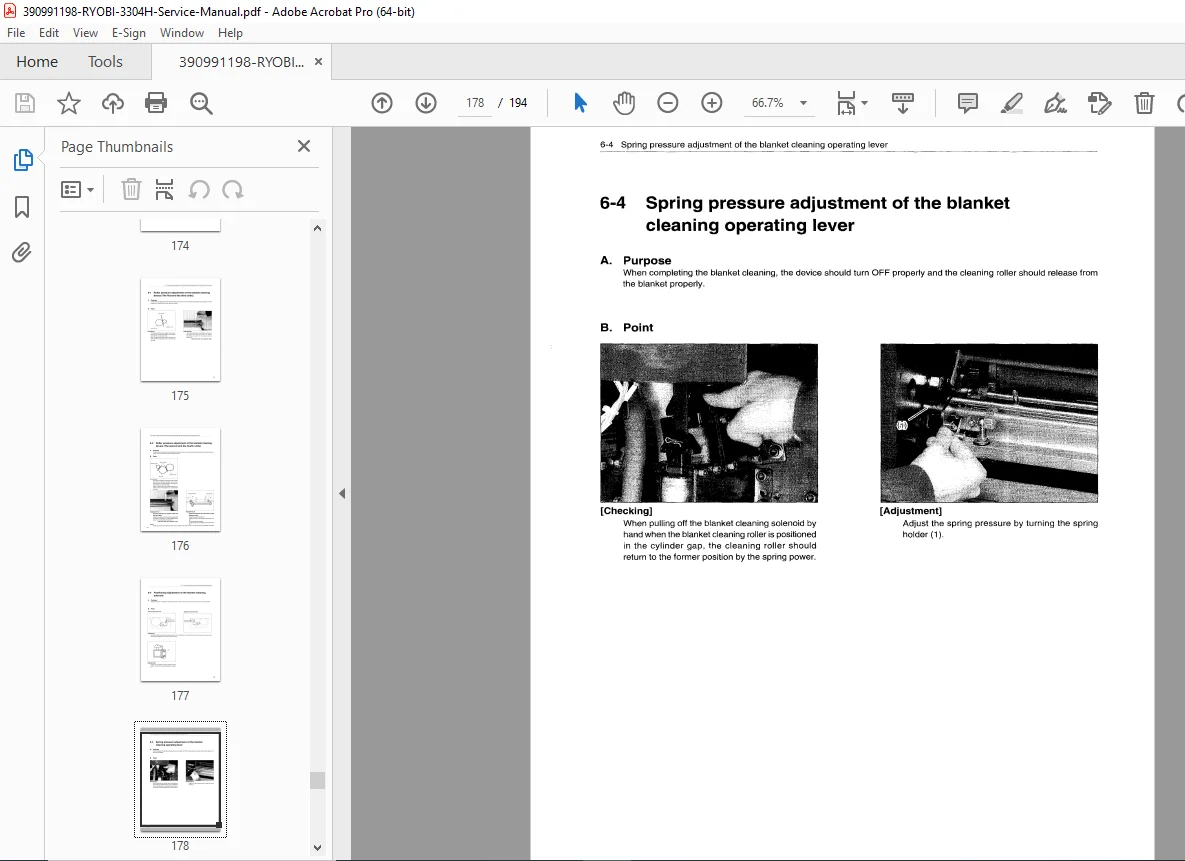This screenshot has width=1185, height=861.
Task: Rotate selected page counterclockwise
Action: pyautogui.click(x=199, y=189)
